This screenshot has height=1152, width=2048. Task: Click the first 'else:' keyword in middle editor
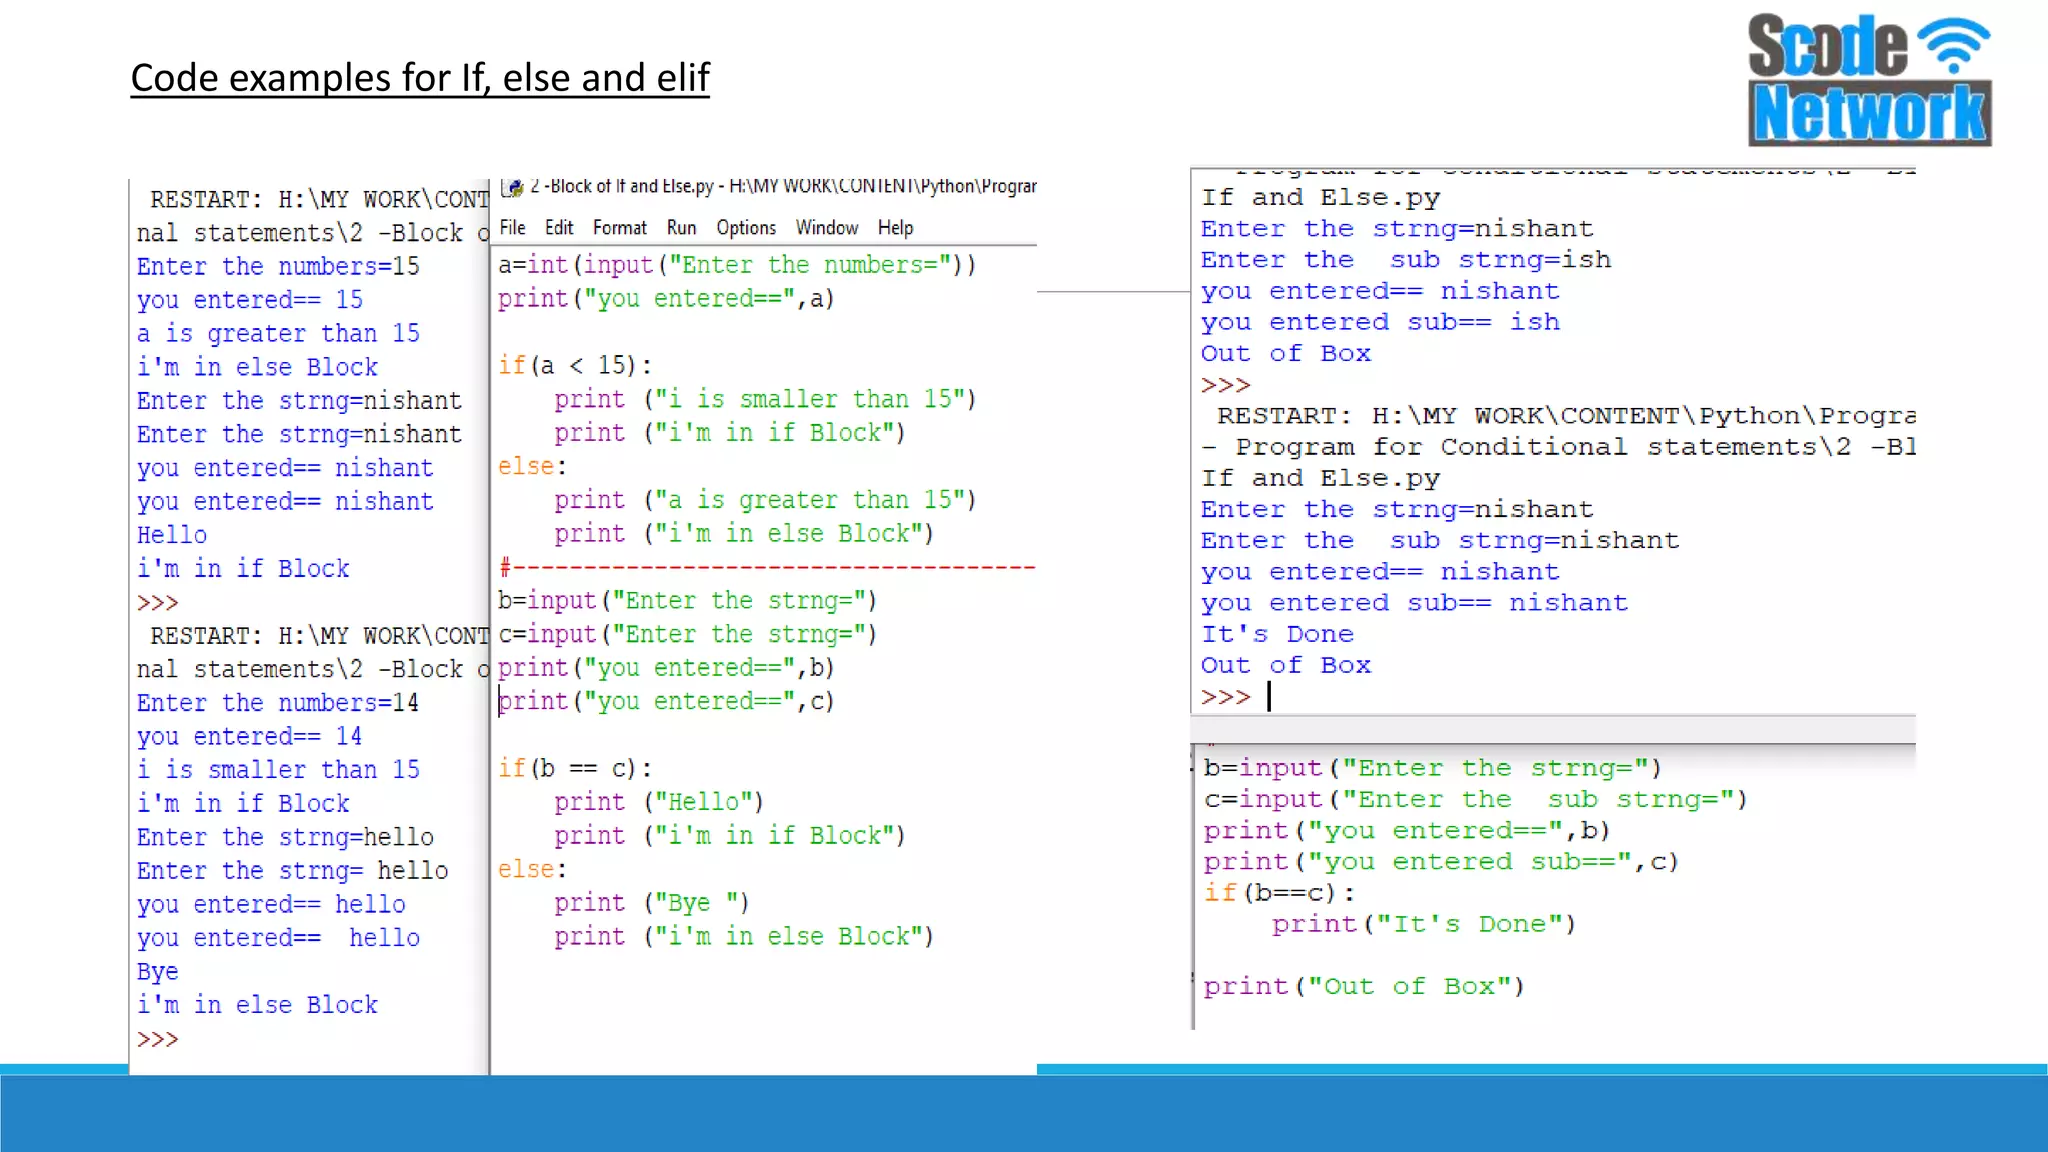tap(532, 467)
